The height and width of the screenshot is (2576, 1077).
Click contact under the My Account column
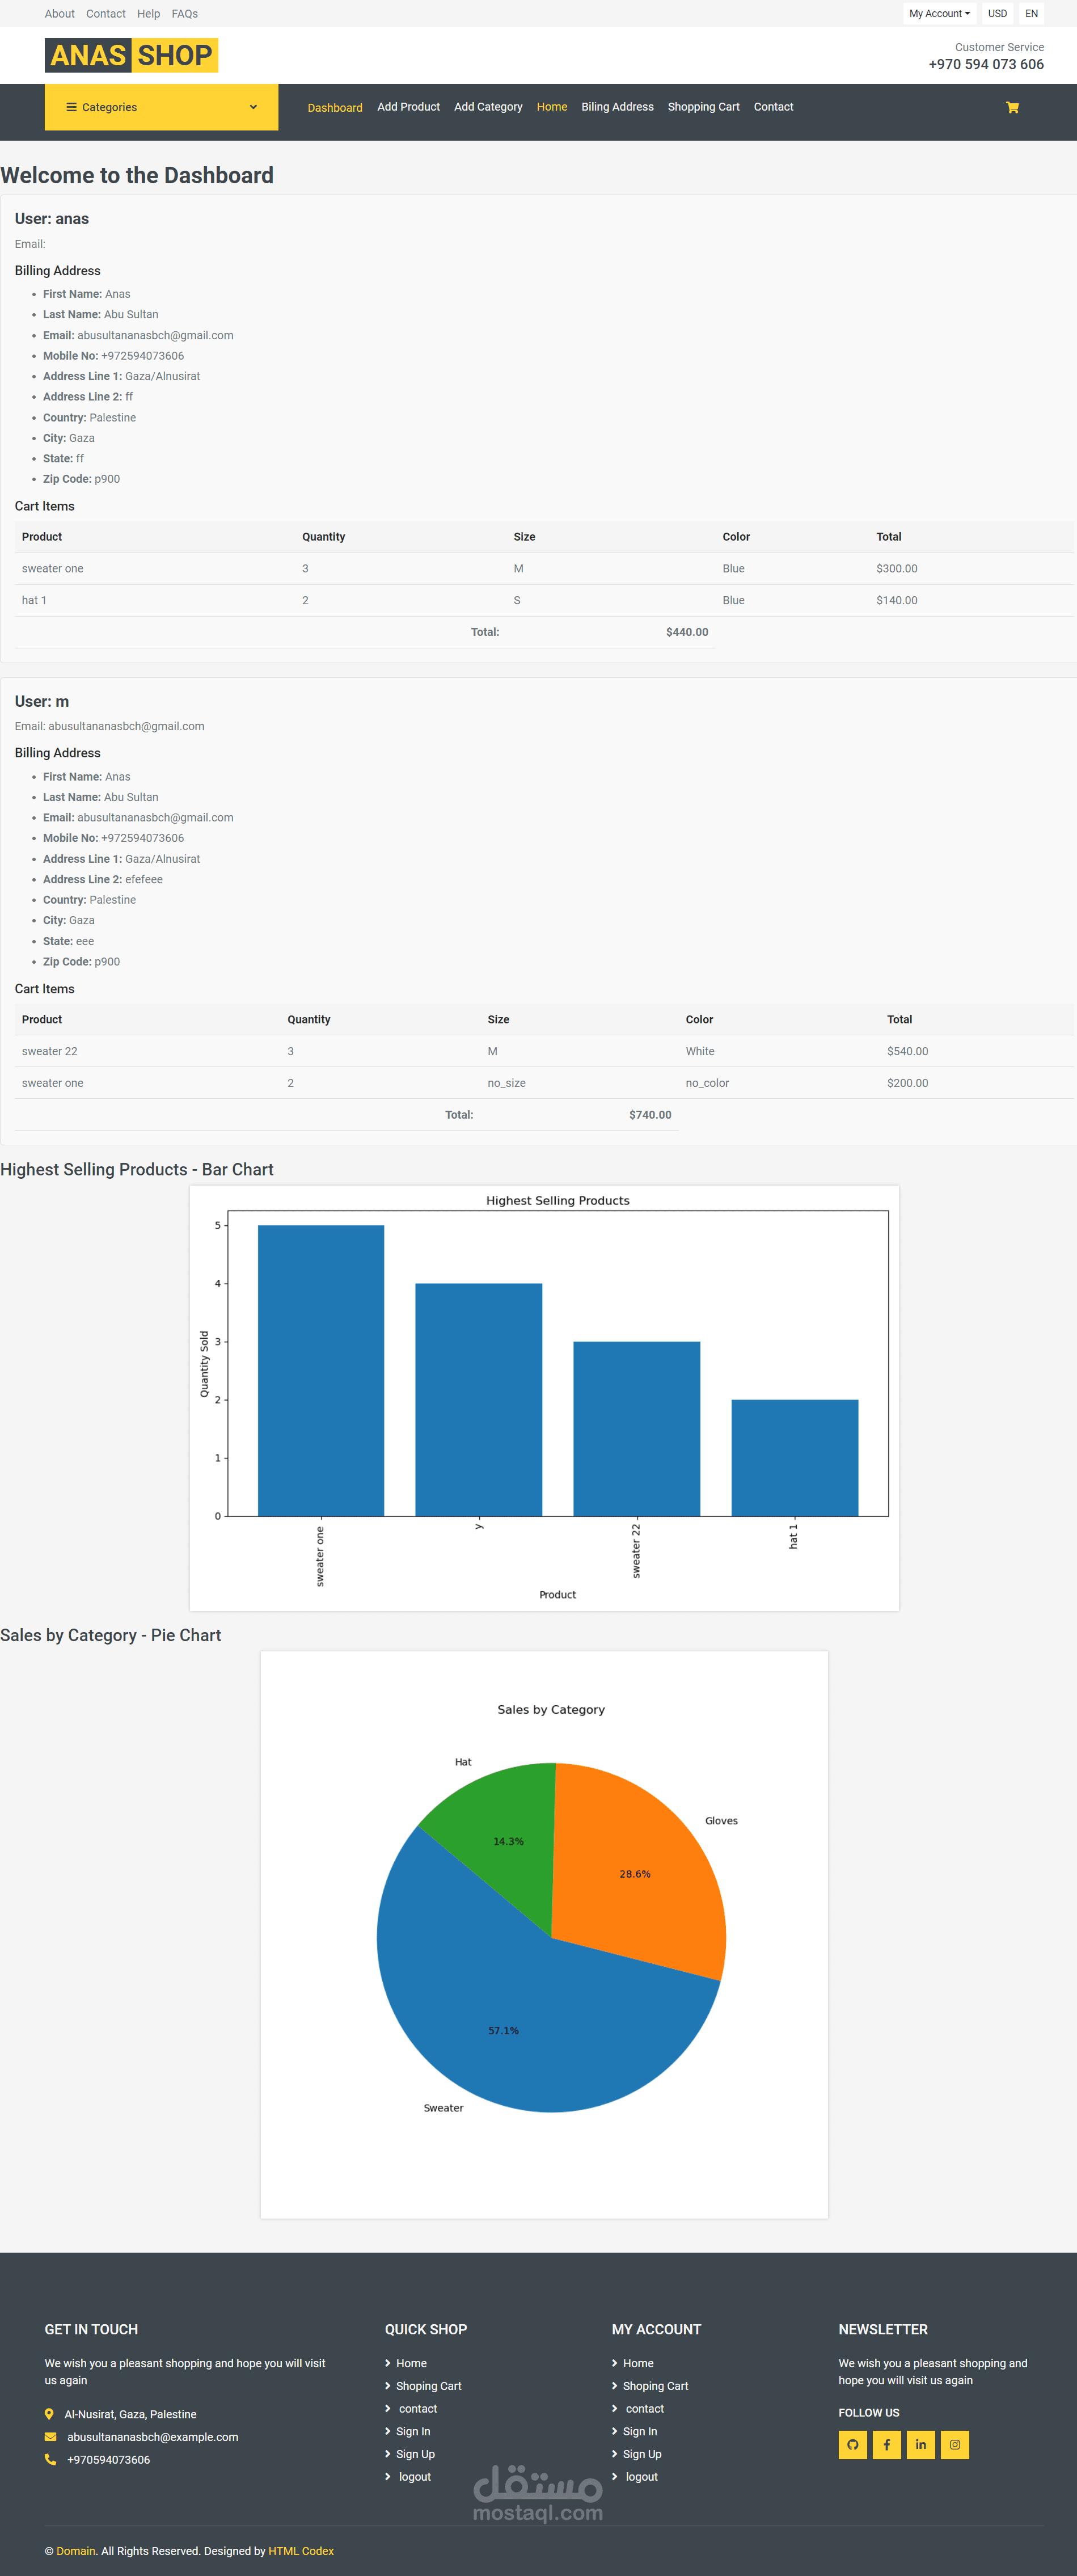644,2409
